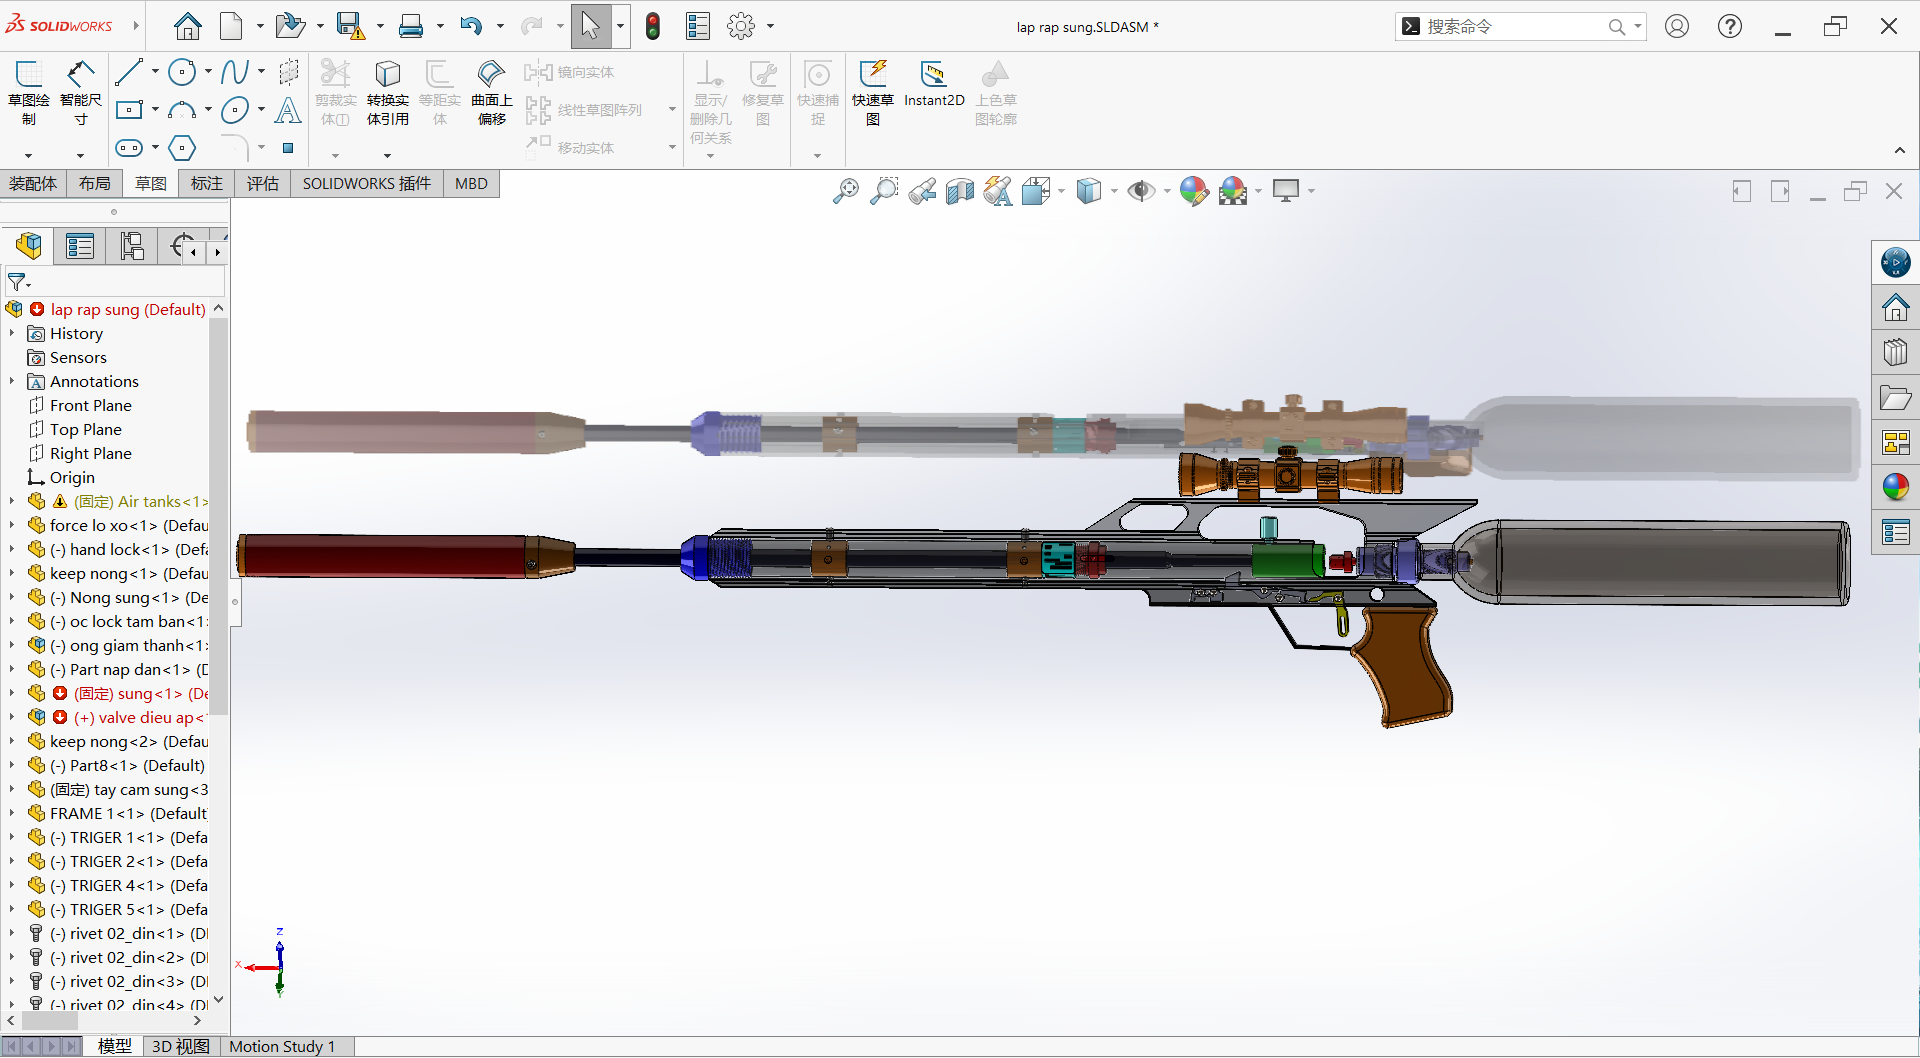Select the Sketch Text tool
This screenshot has width=1920, height=1058.
click(288, 110)
